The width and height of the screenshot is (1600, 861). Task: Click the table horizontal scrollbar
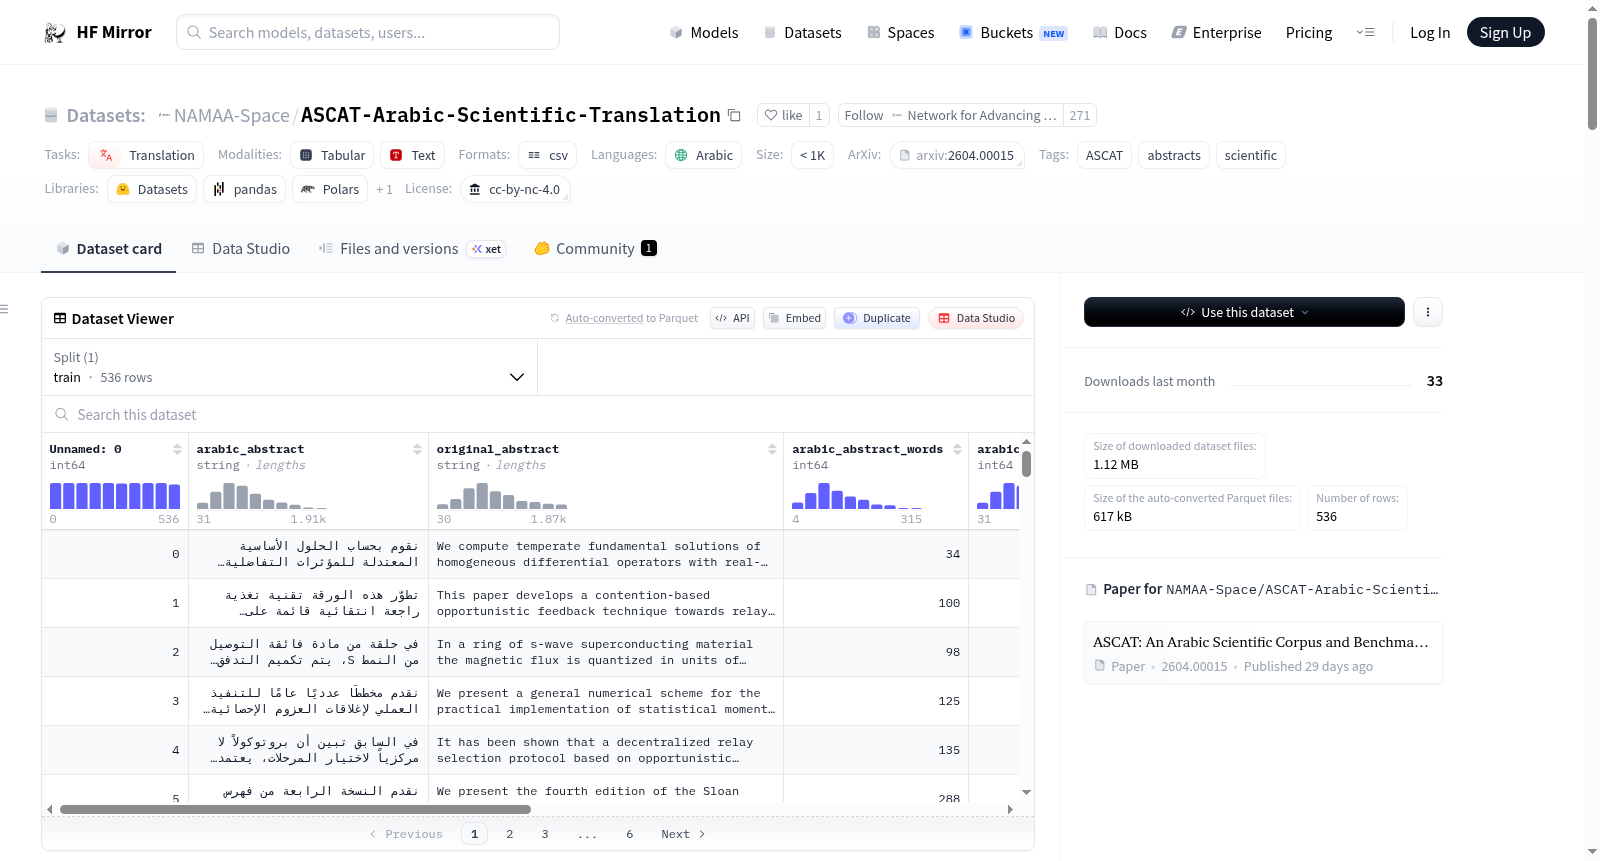click(x=295, y=809)
